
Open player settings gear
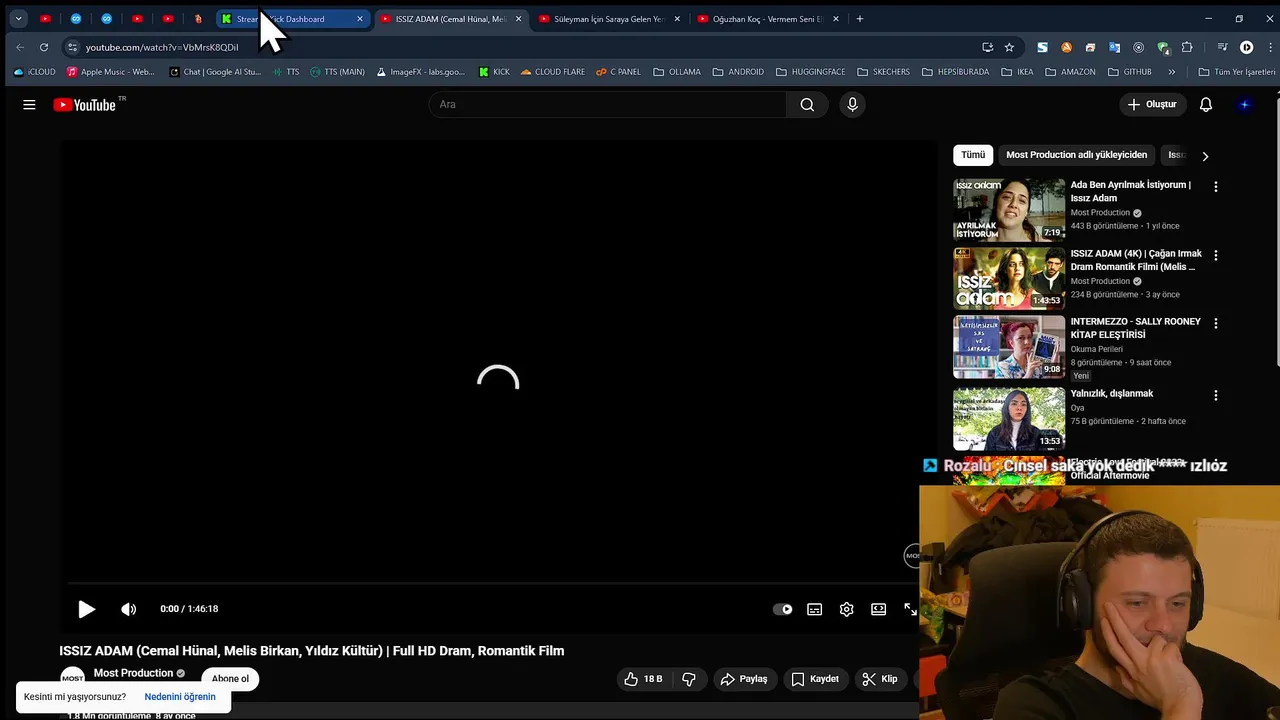pyautogui.click(x=847, y=609)
